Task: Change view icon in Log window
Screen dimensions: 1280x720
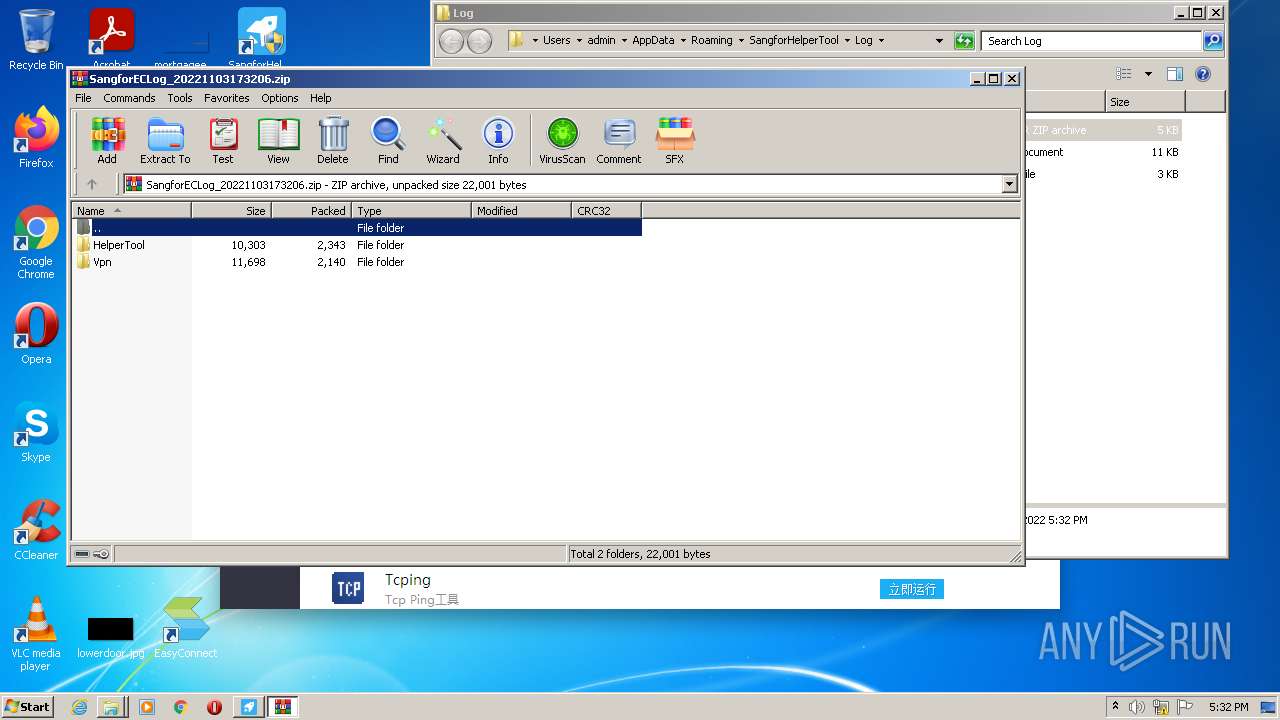Action: (x=1124, y=74)
